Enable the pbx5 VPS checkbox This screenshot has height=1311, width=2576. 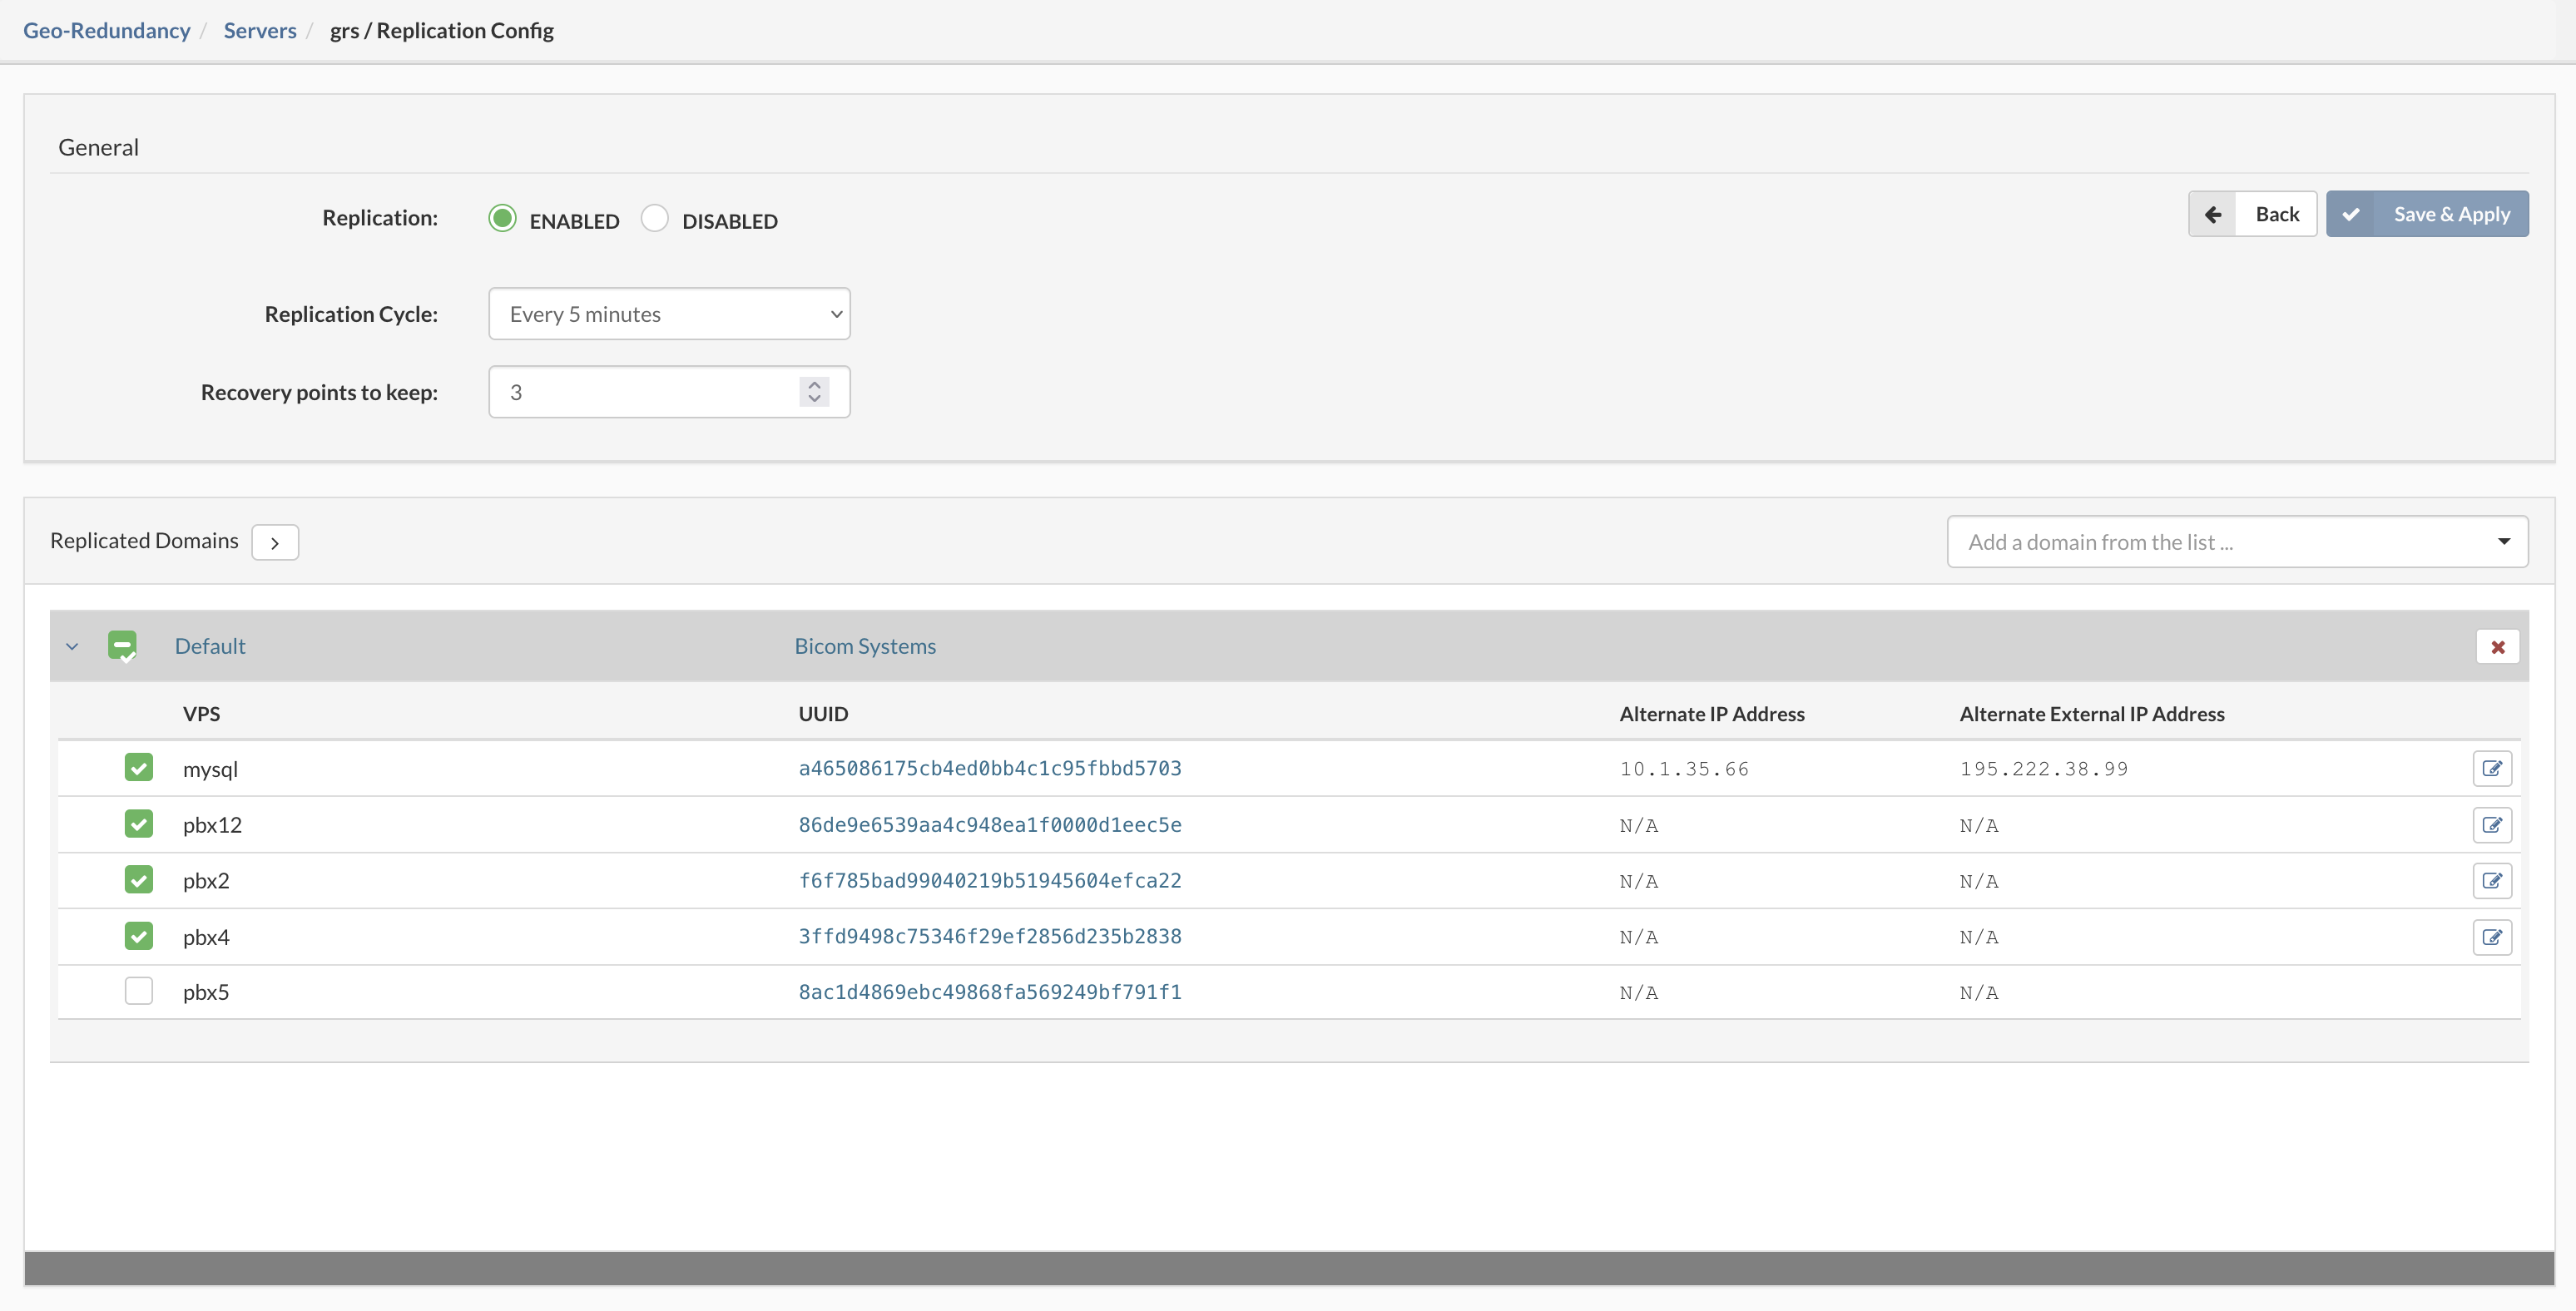[139, 992]
